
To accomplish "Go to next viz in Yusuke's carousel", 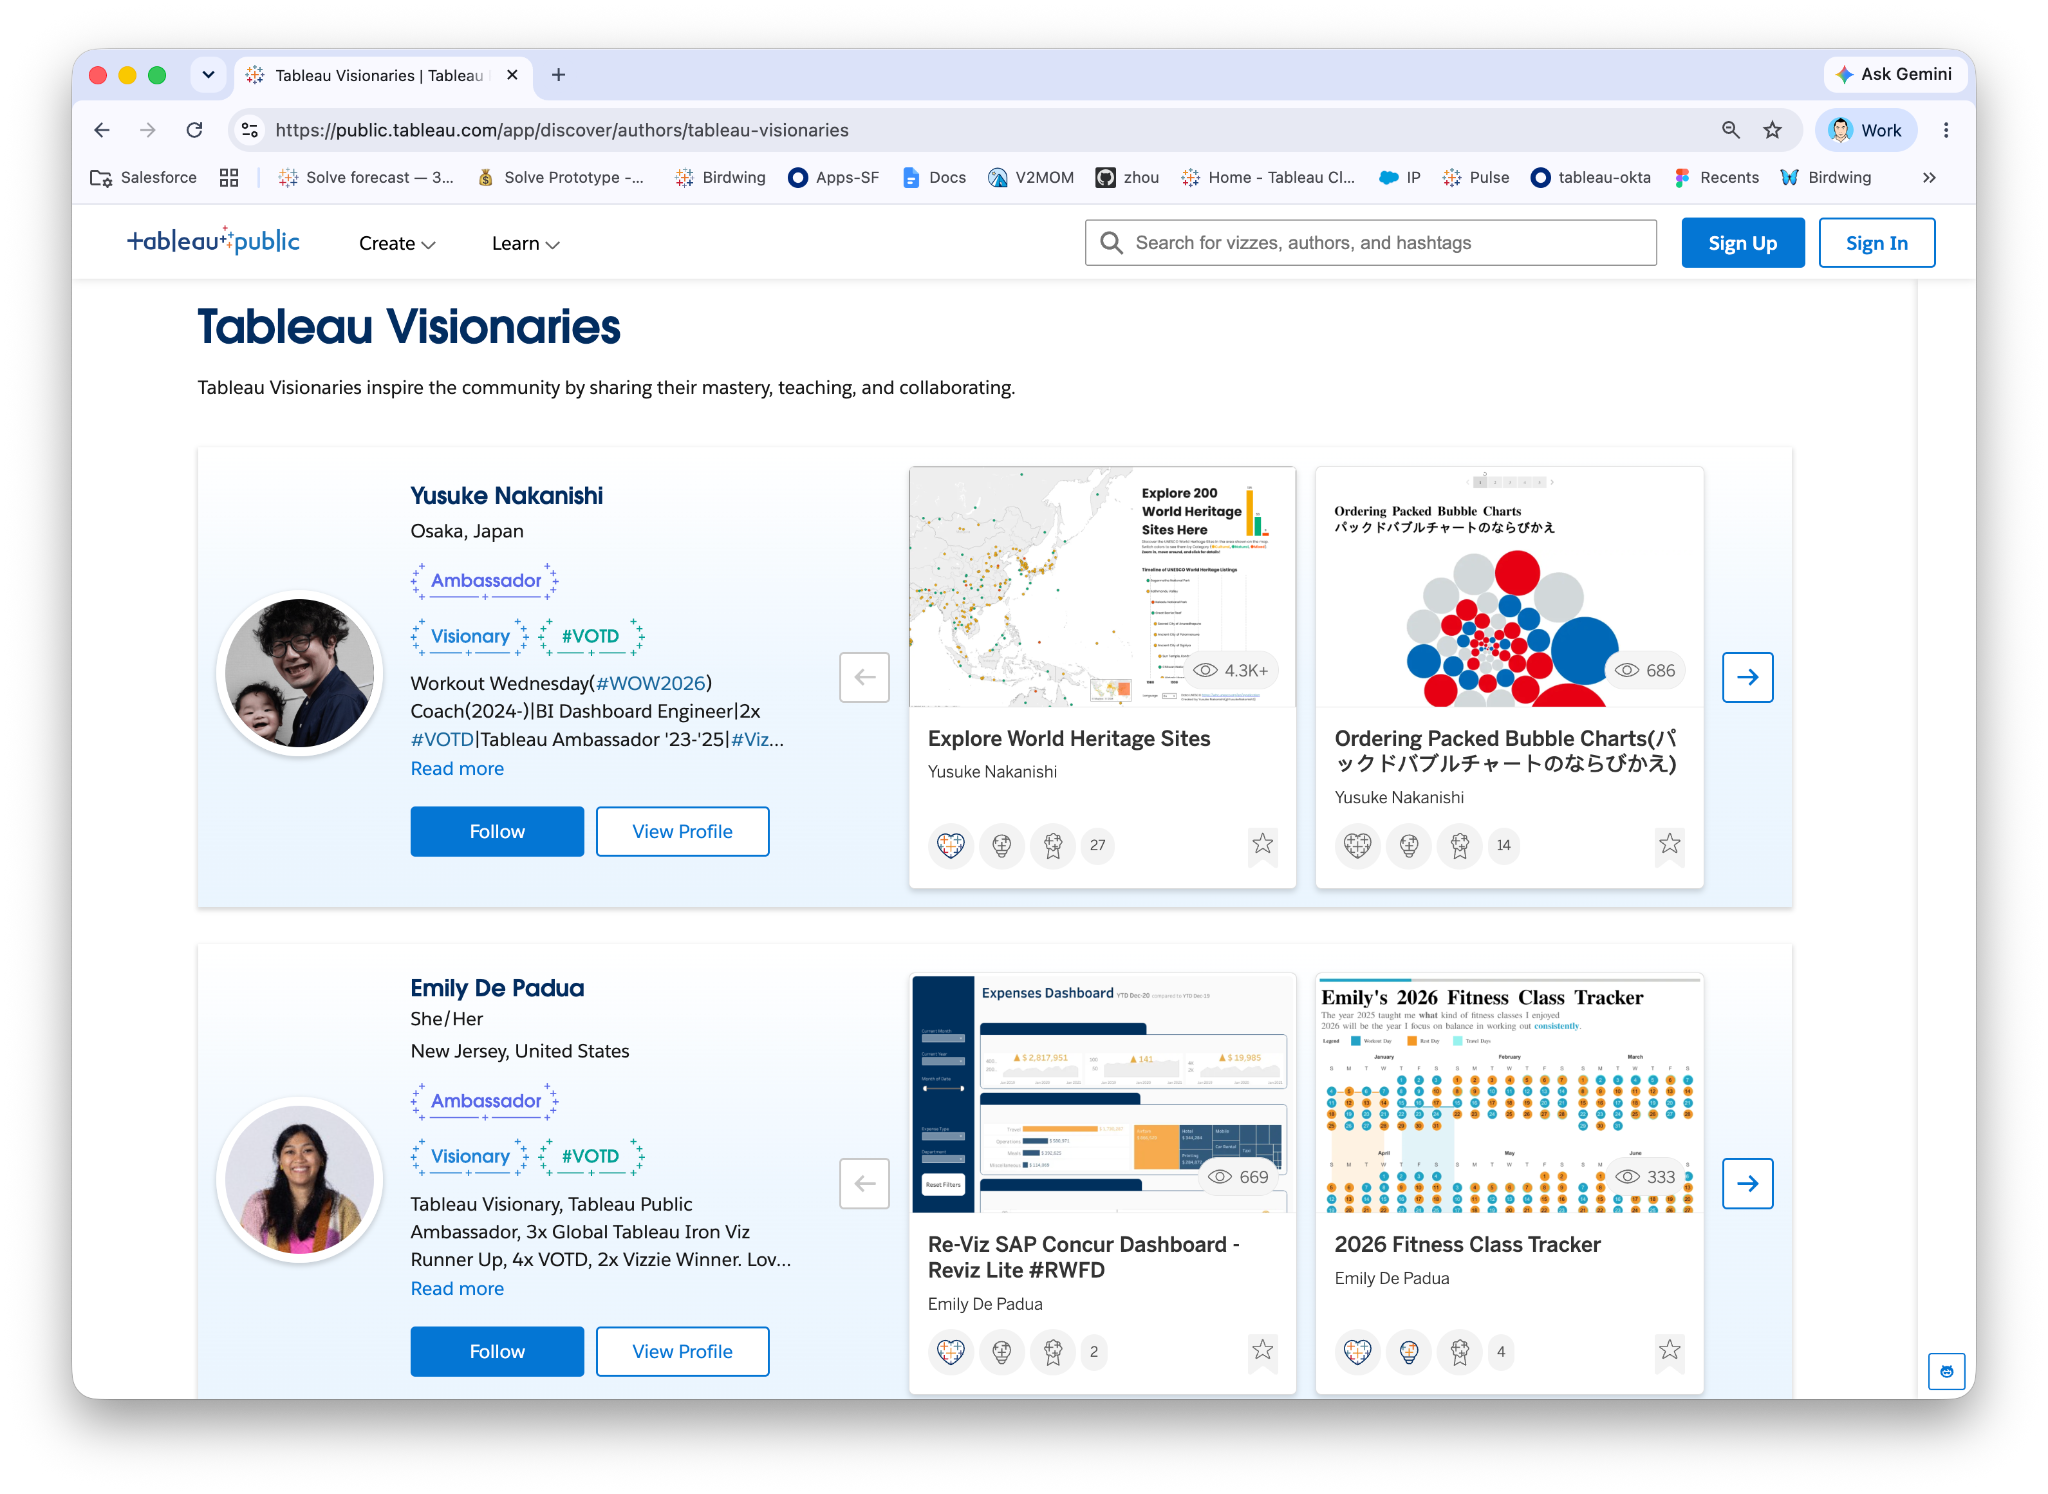I will click(1748, 677).
